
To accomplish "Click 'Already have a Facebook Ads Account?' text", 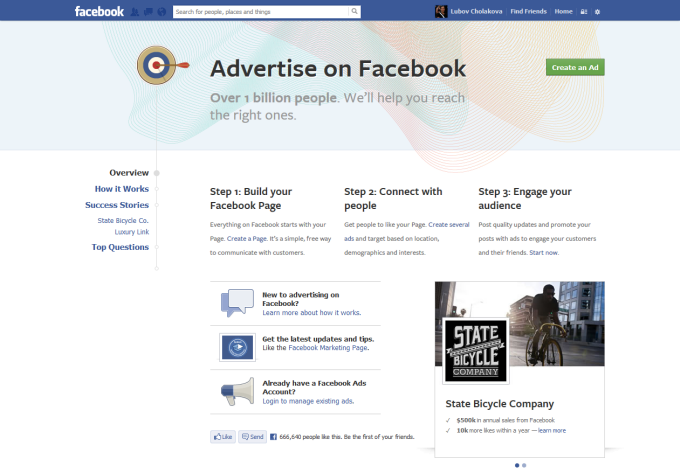I will click(x=314, y=387).
